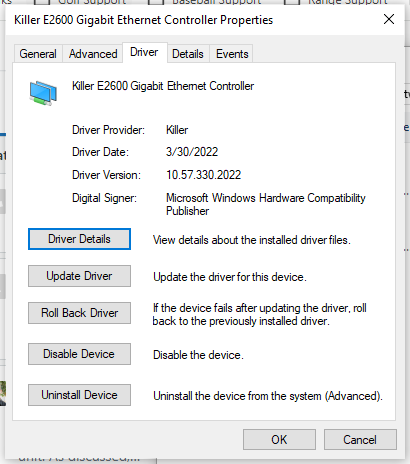Select the driver version value 10.57.330.2022
Viewport: 410px width, 464px height.
(x=204, y=175)
